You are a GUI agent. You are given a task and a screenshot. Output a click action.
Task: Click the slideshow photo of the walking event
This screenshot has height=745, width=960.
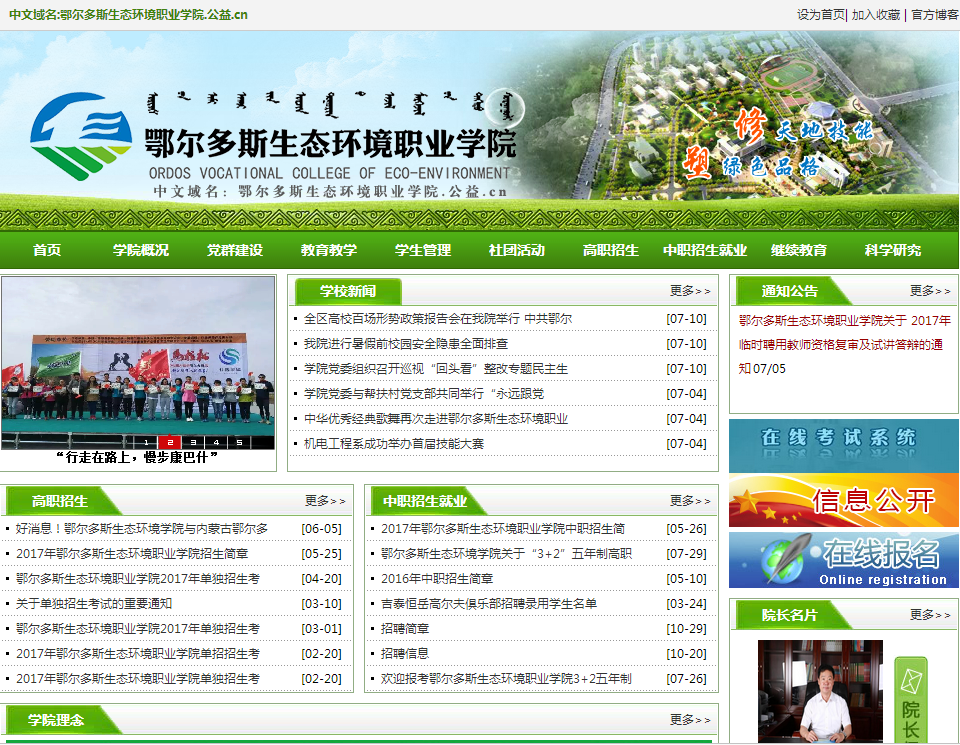pyautogui.click(x=138, y=360)
